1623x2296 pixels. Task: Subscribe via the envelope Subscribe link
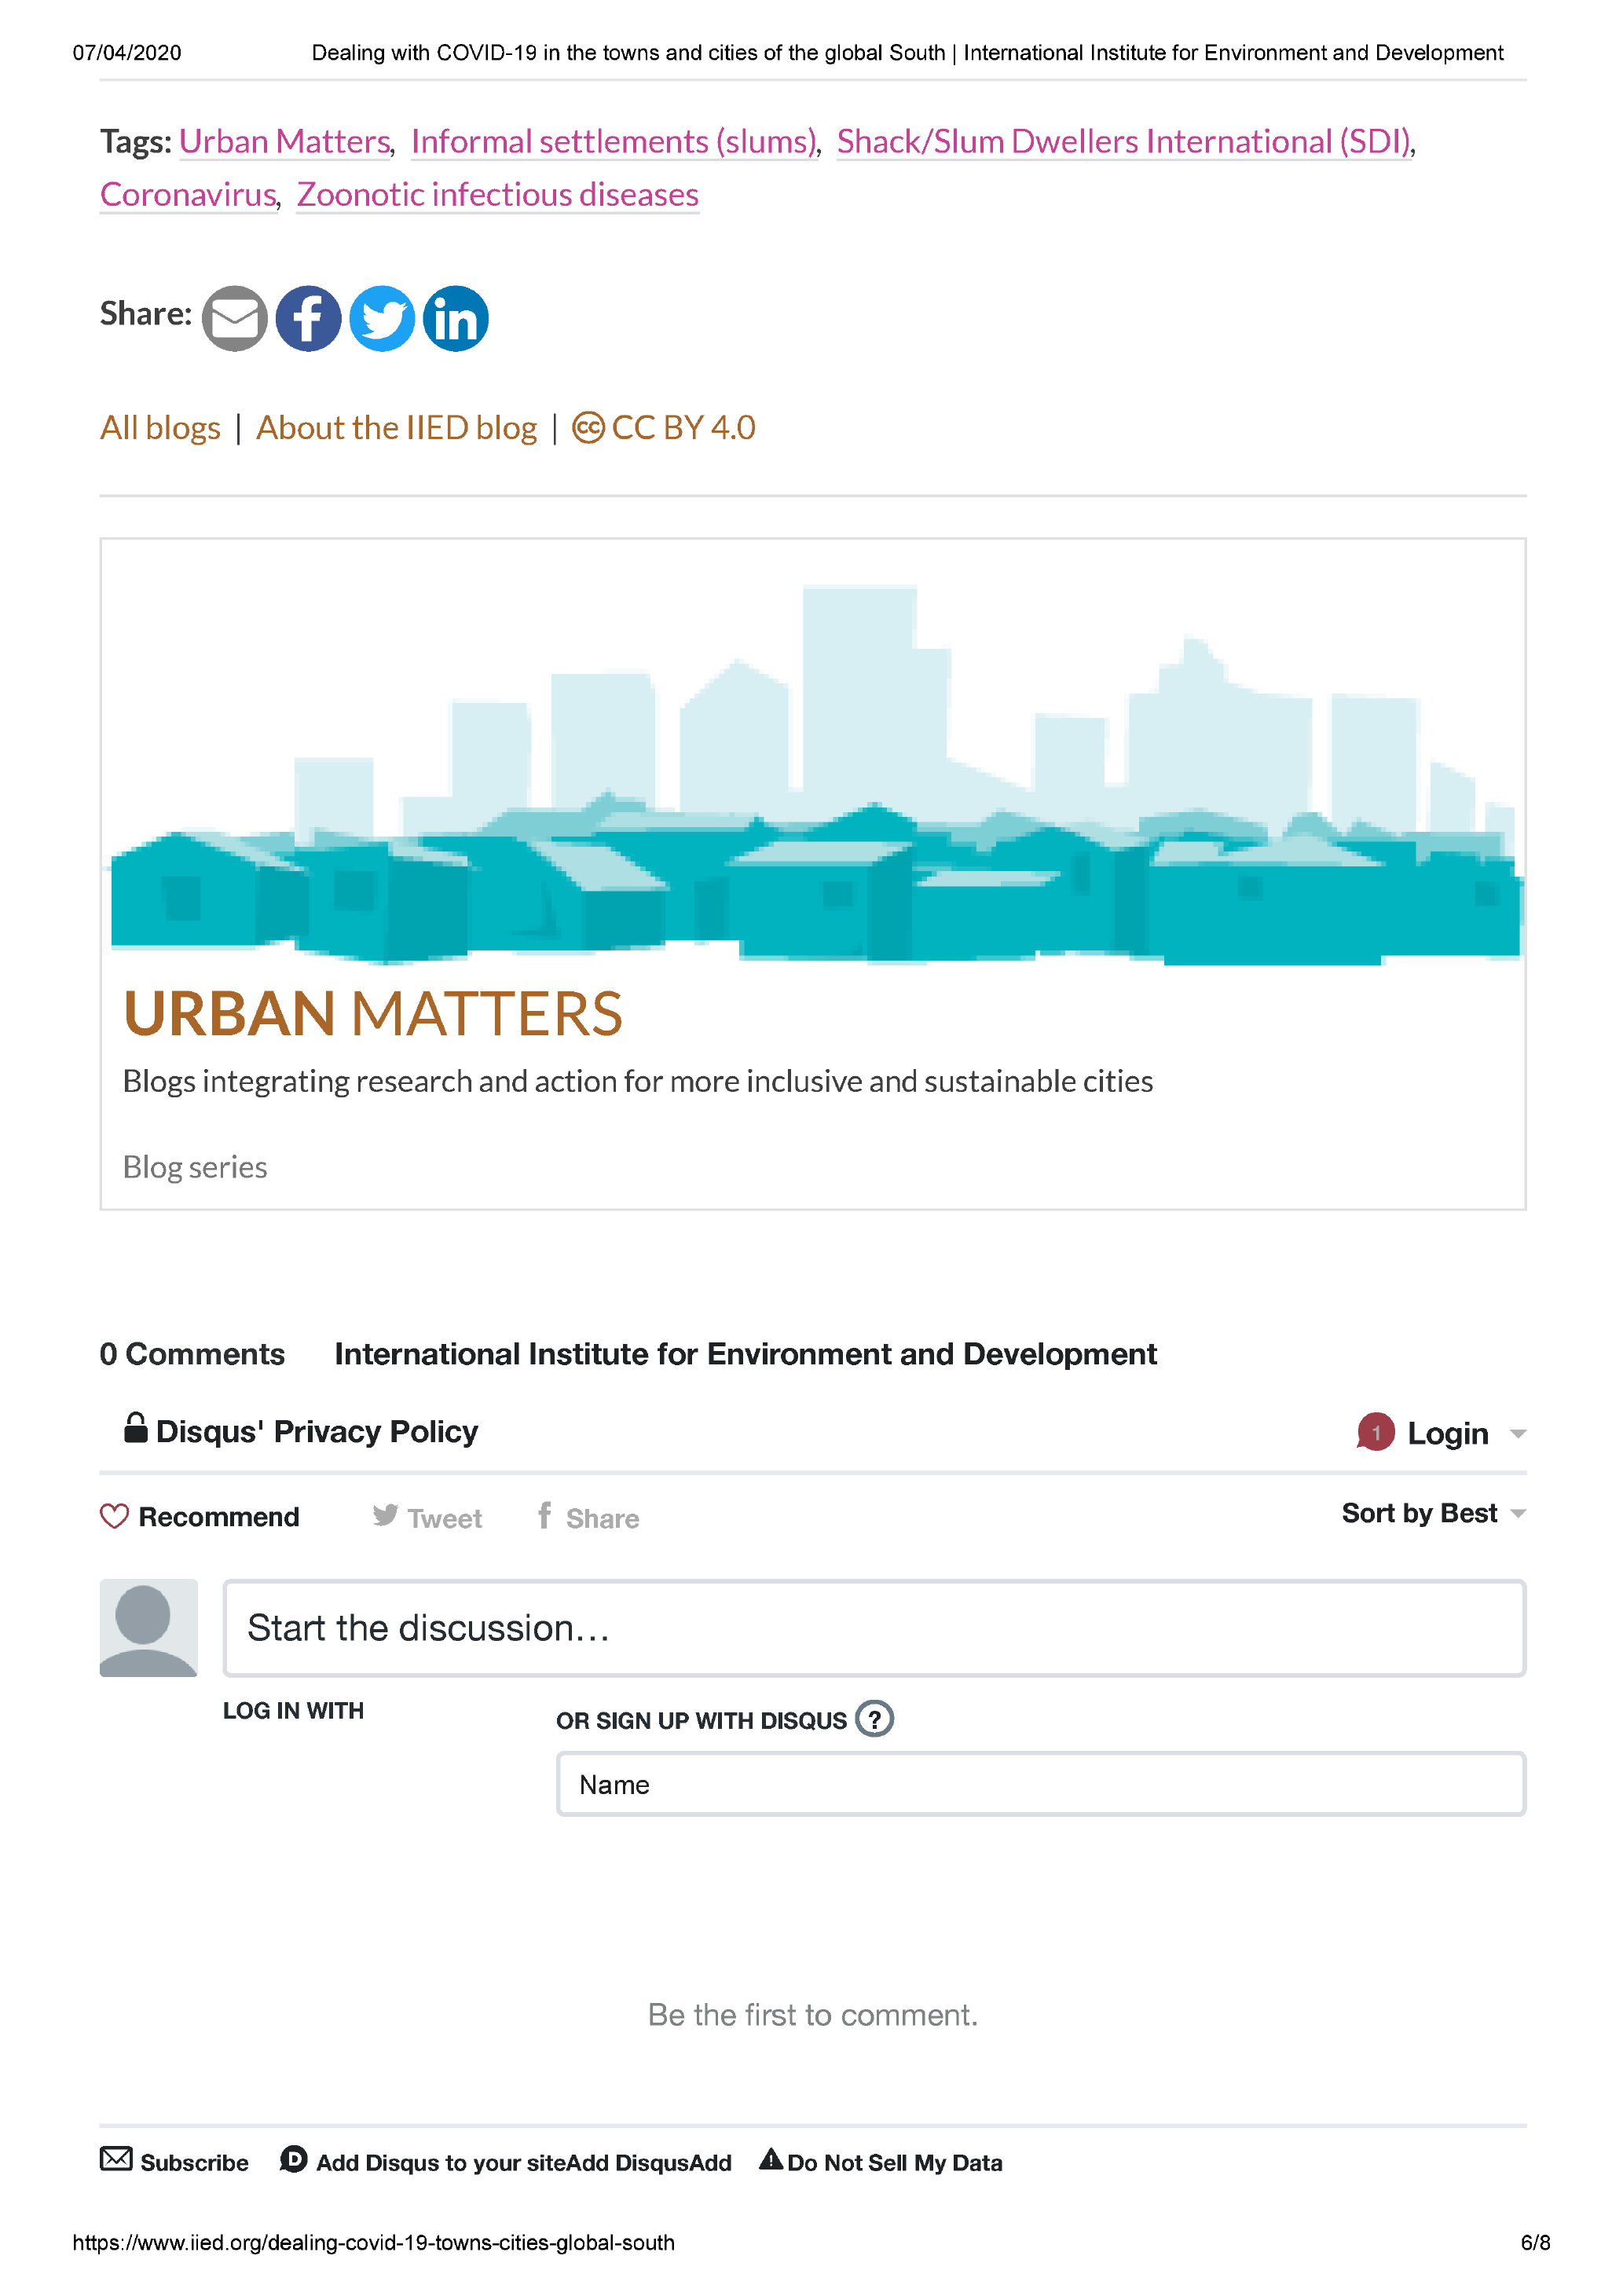coord(174,2162)
